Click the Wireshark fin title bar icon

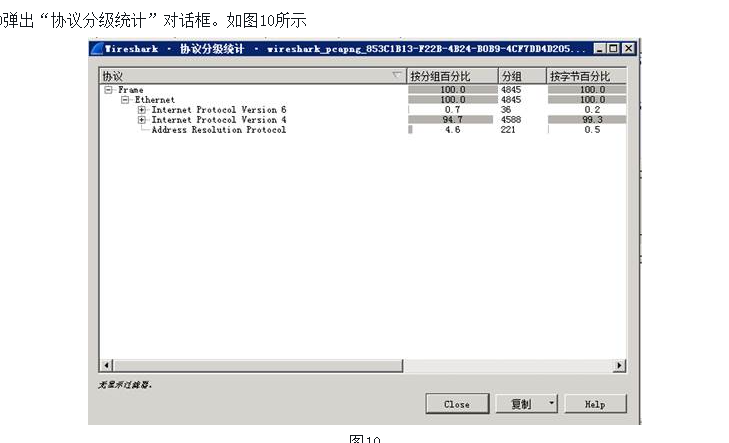[x=97, y=48]
